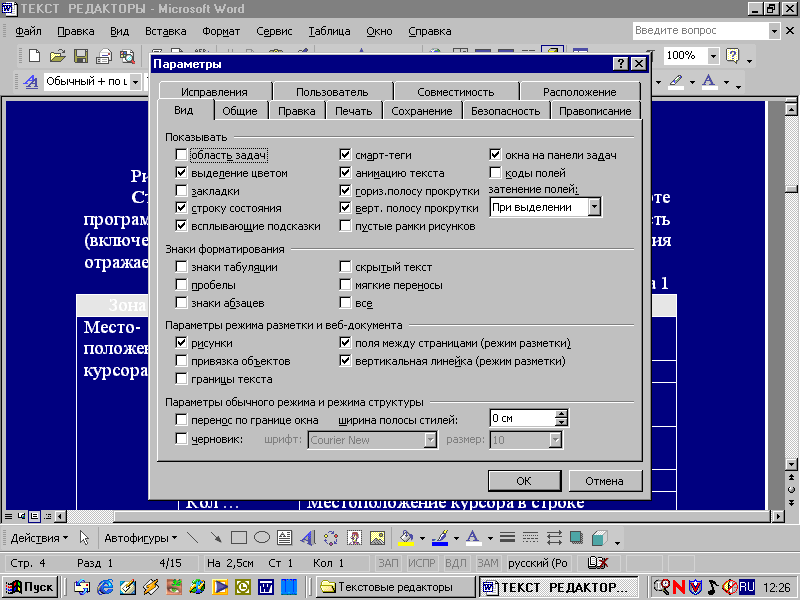Click the Shadow Style icon
The height and width of the screenshot is (600, 800).
click(577, 538)
